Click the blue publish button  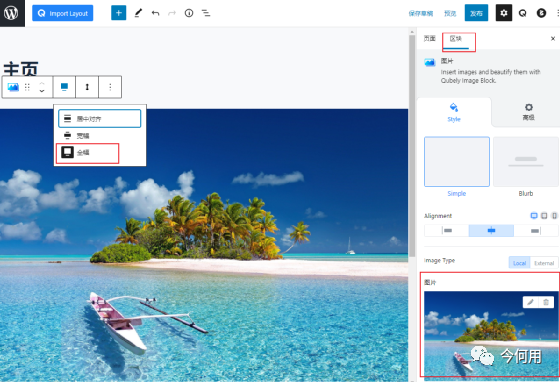pyautogui.click(x=476, y=13)
